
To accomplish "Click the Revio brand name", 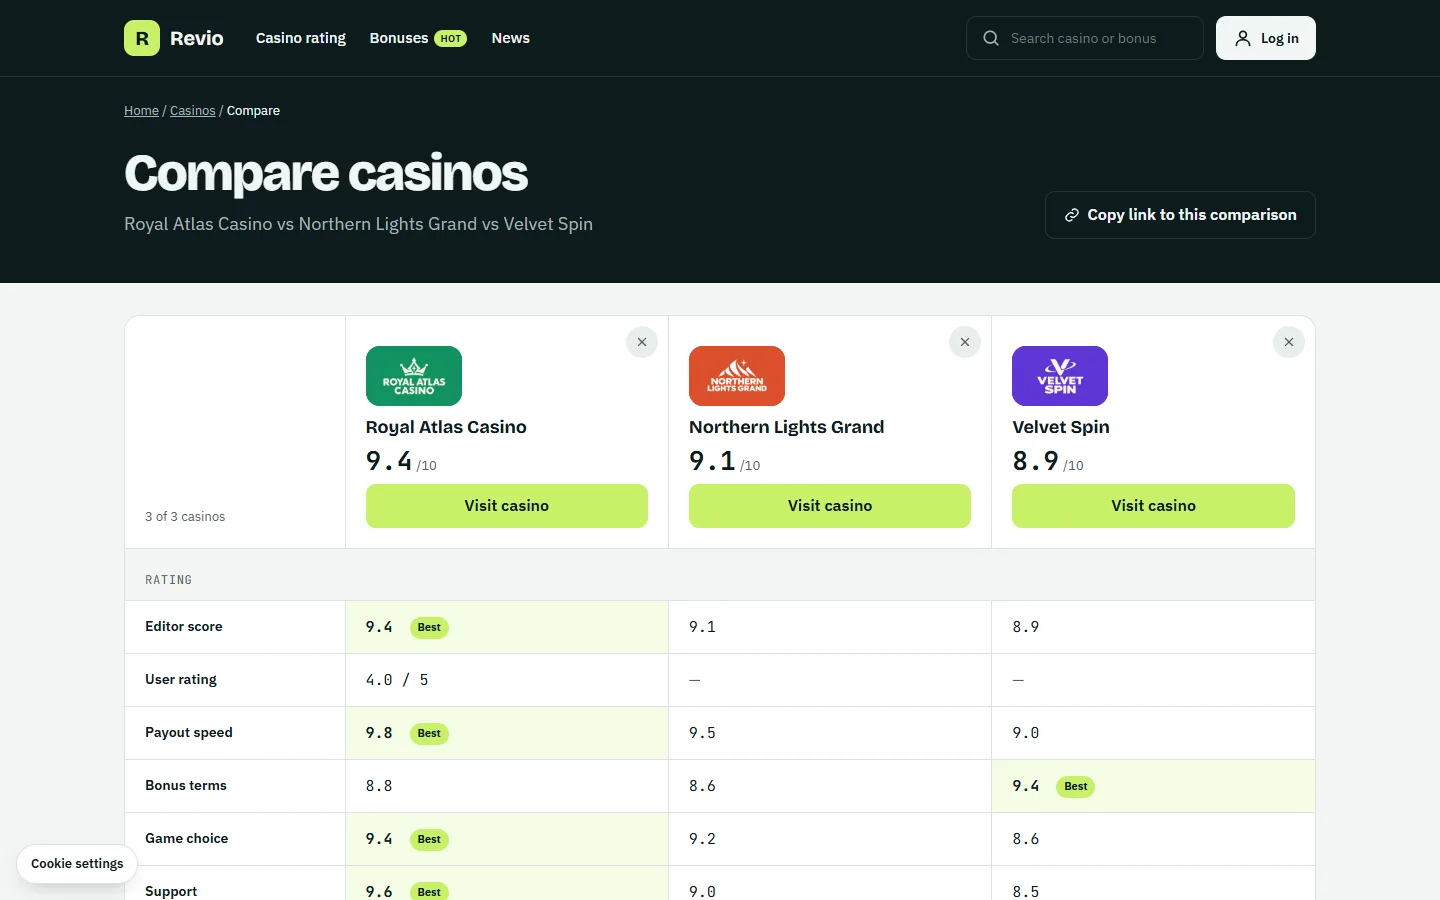I will point(197,38).
